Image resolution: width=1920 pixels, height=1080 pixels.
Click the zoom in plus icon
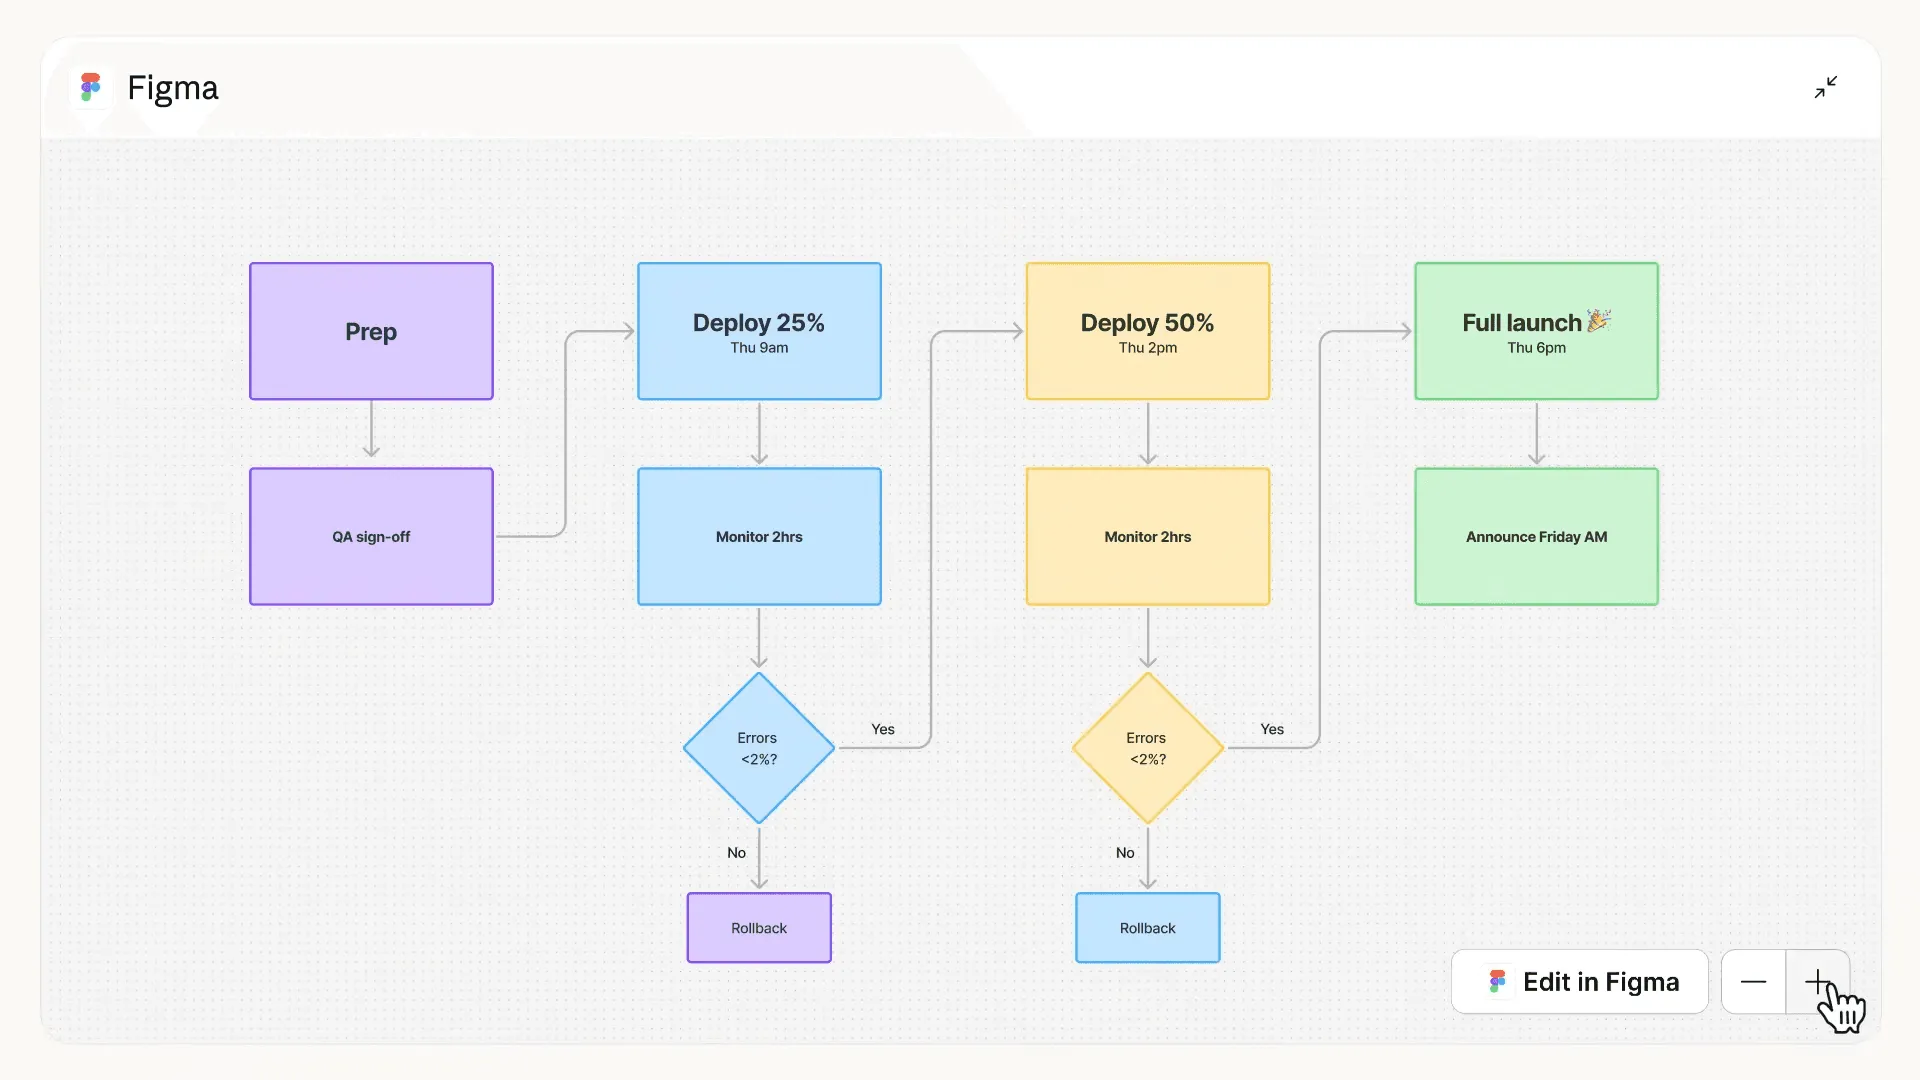click(x=1818, y=981)
